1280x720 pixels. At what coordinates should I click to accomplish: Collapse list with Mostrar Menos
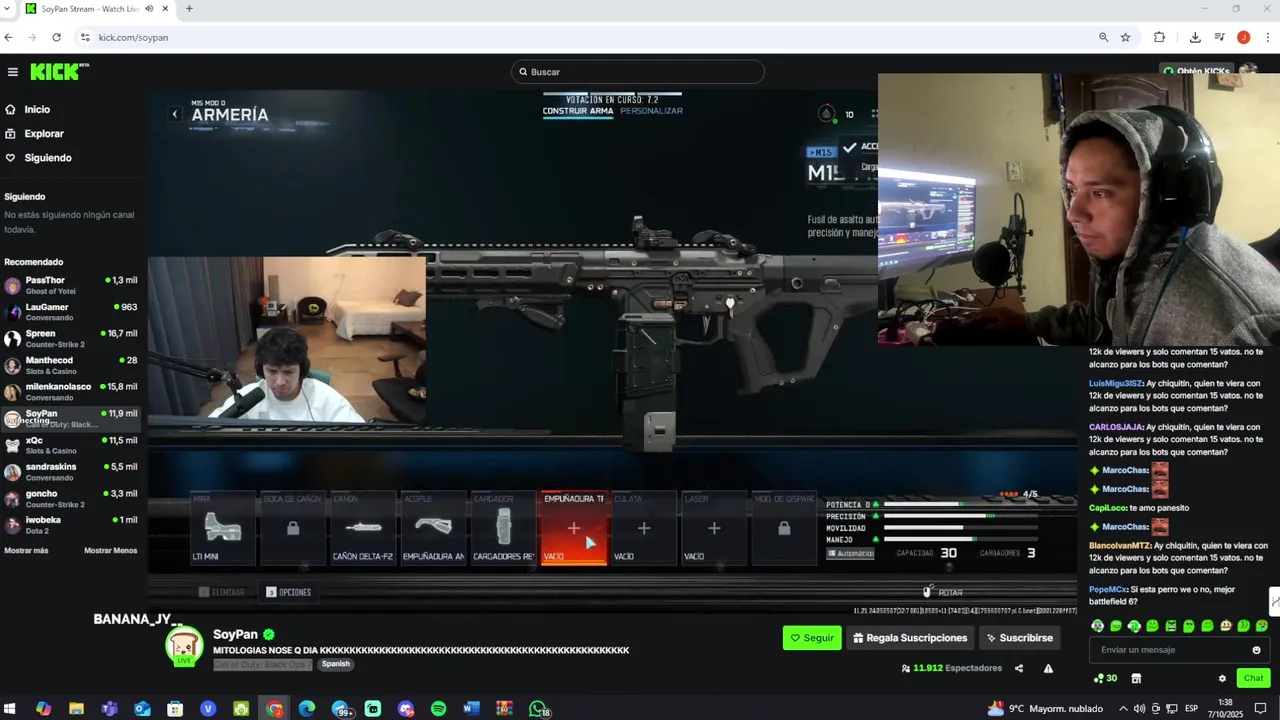point(111,551)
